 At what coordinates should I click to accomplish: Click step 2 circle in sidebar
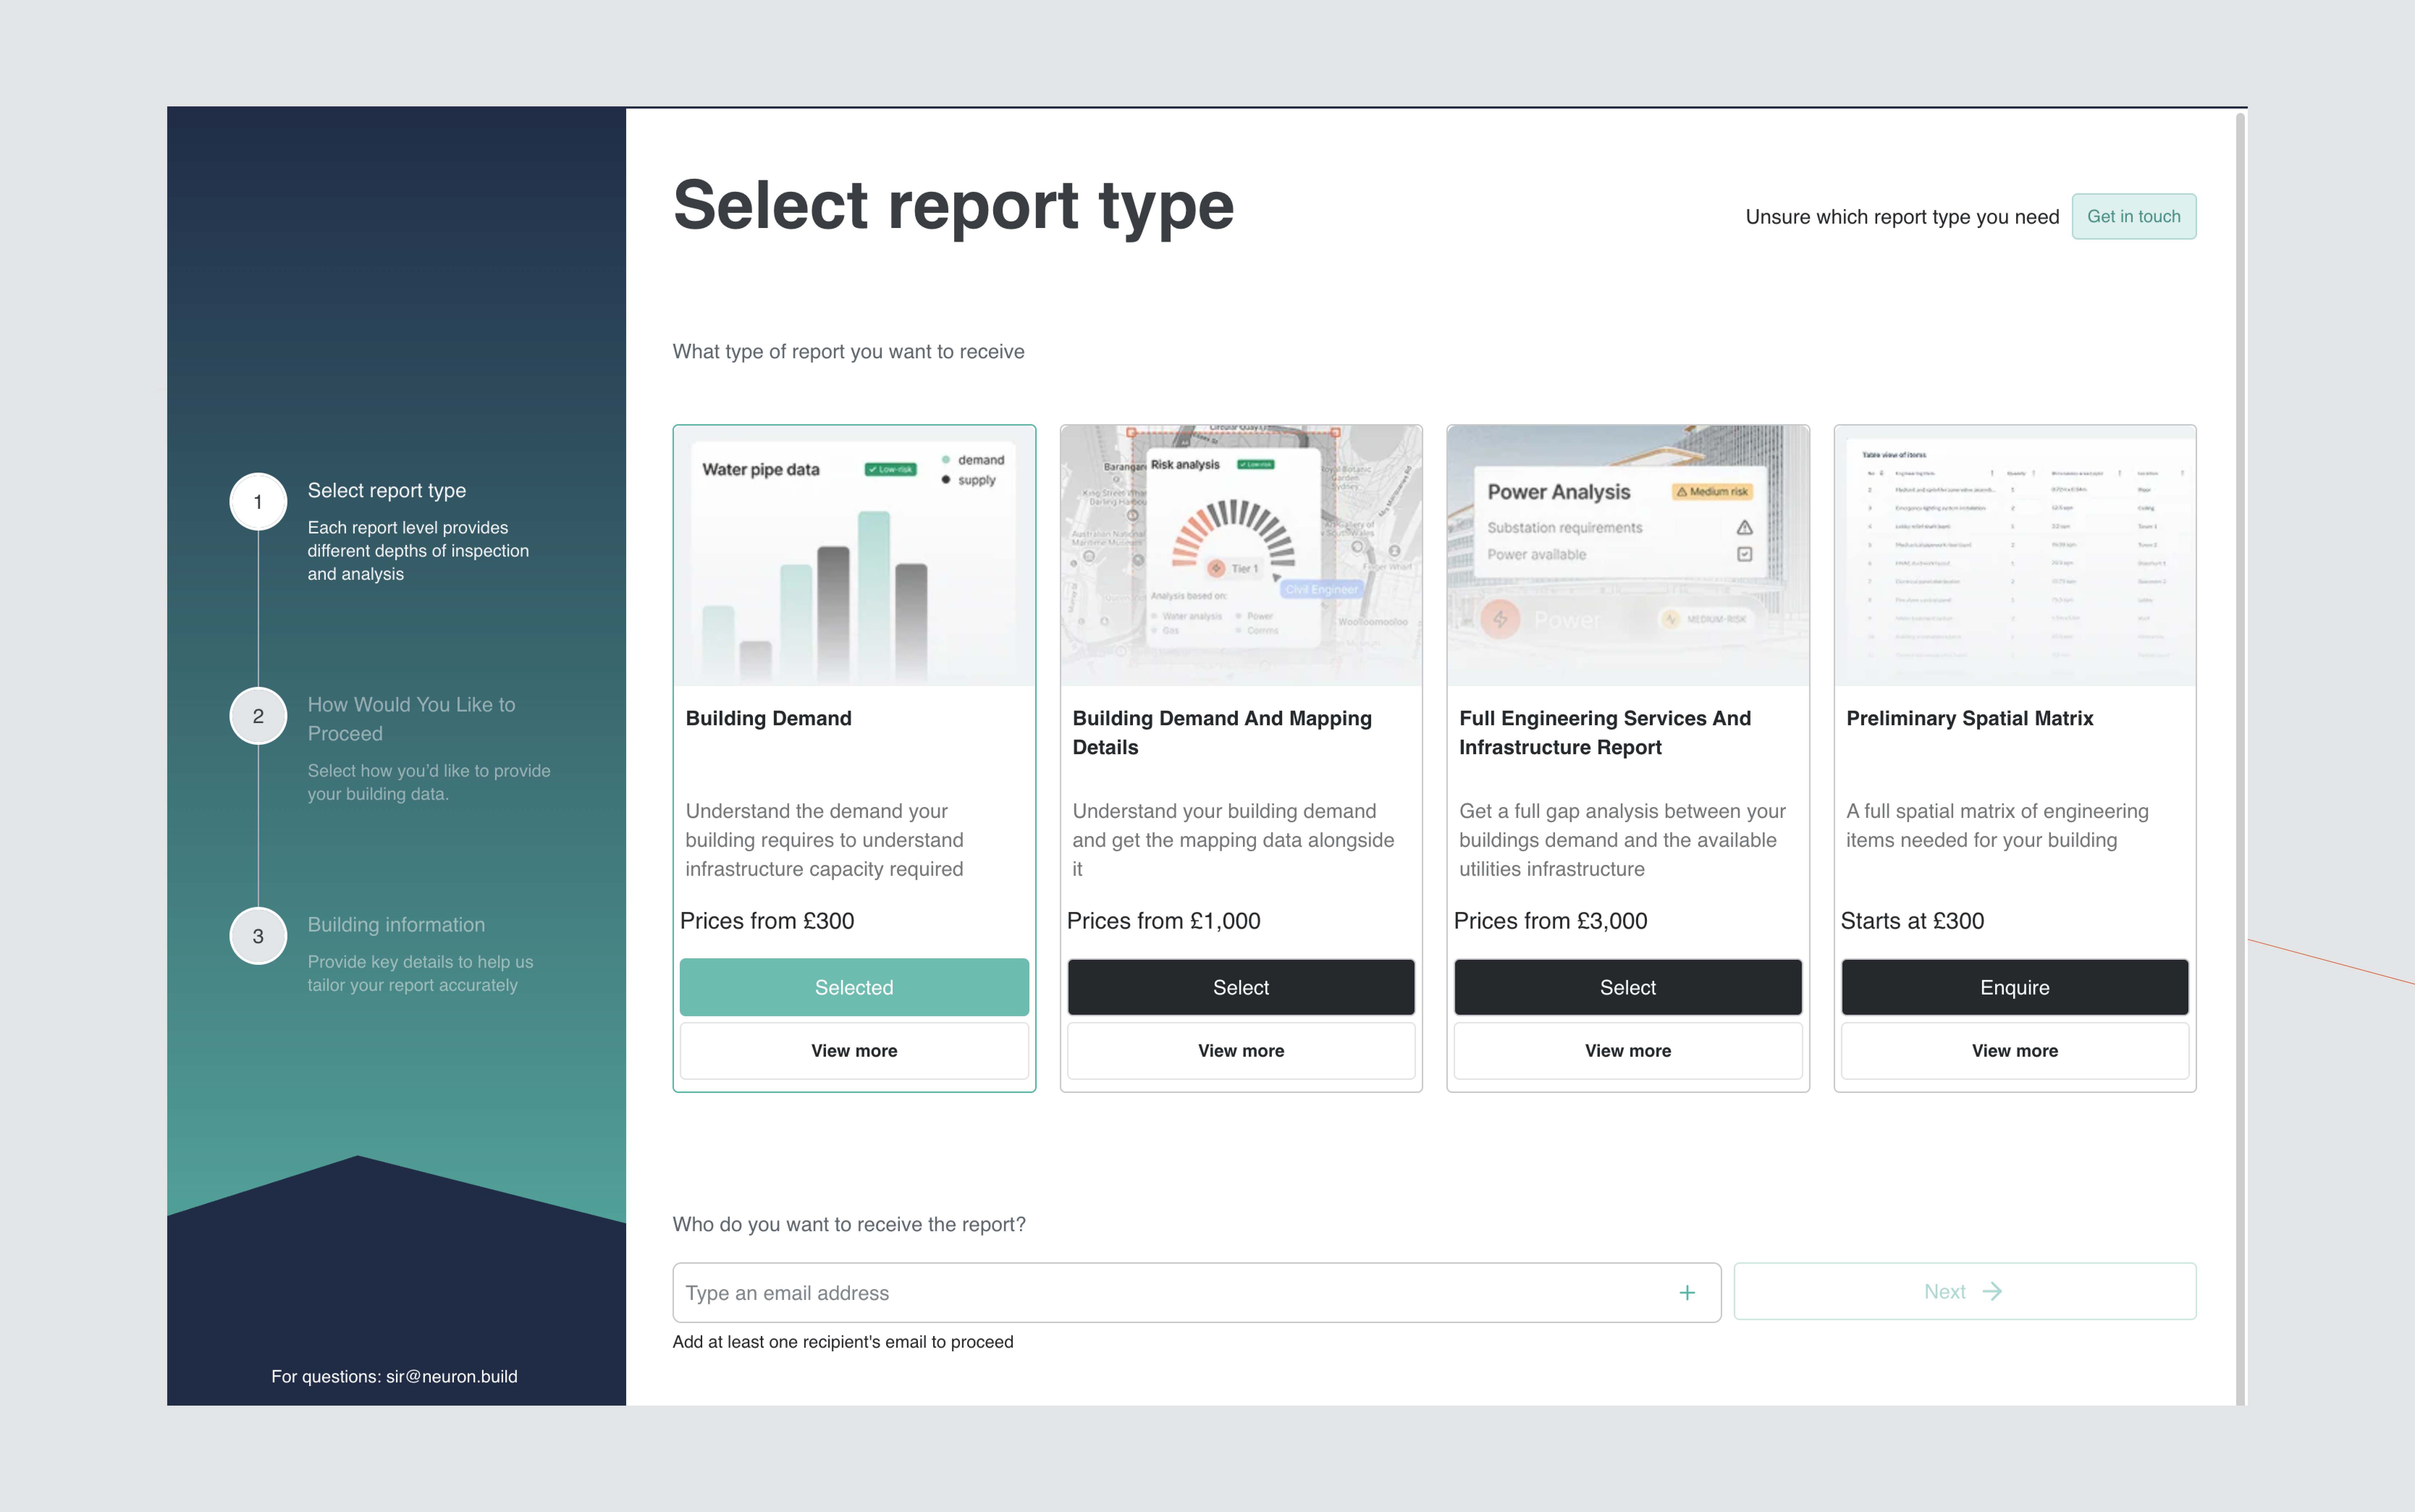click(258, 716)
